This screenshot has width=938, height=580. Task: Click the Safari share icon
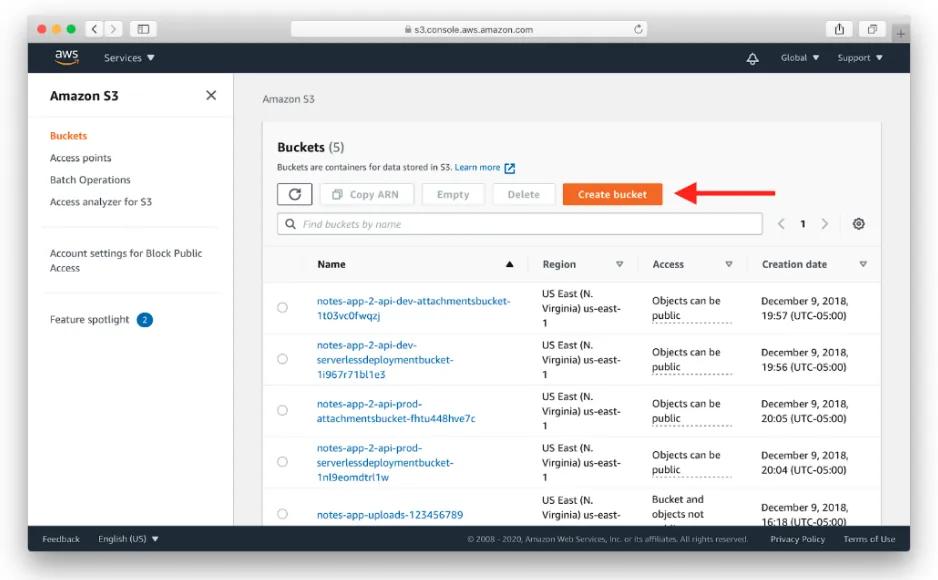pos(839,29)
